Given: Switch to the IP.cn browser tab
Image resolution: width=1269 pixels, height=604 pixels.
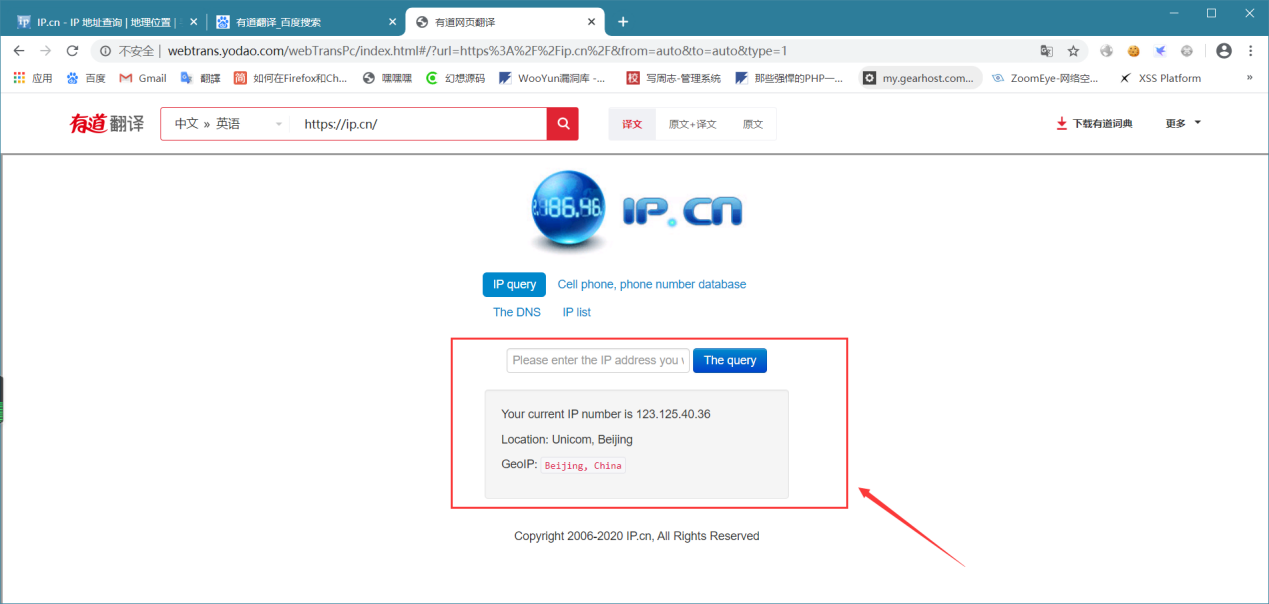Looking at the screenshot, I should 104,21.
